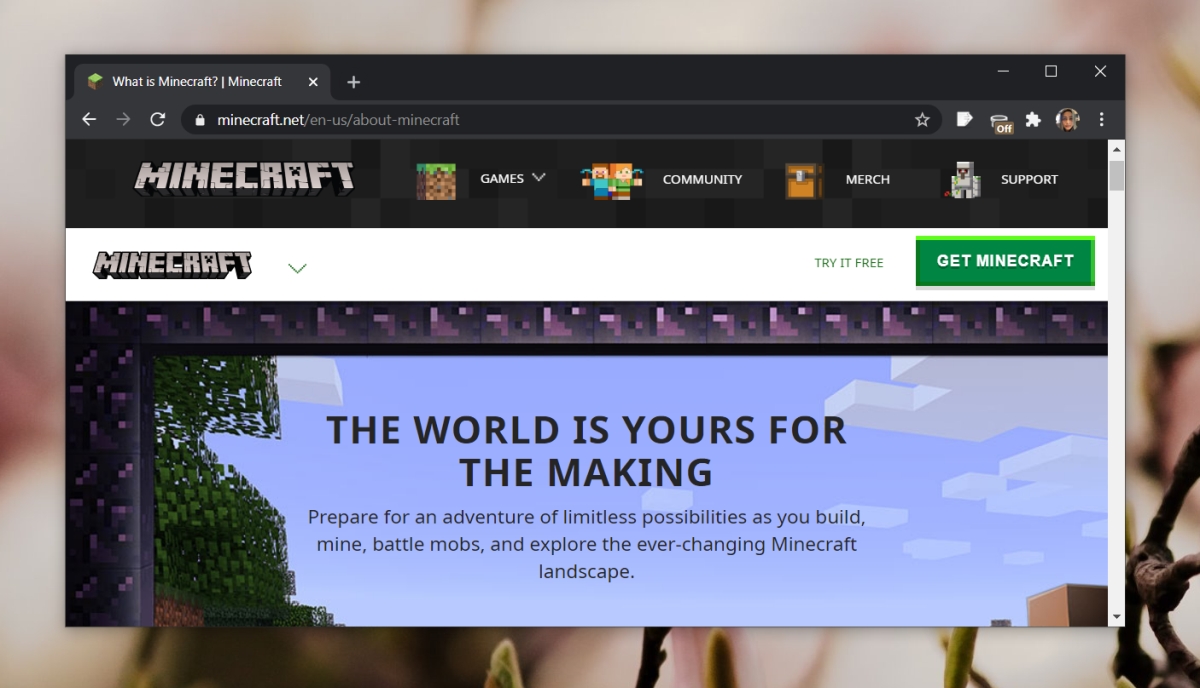The image size is (1200, 688).
Task: Open the Chrome profile avatar
Action: (x=1067, y=120)
